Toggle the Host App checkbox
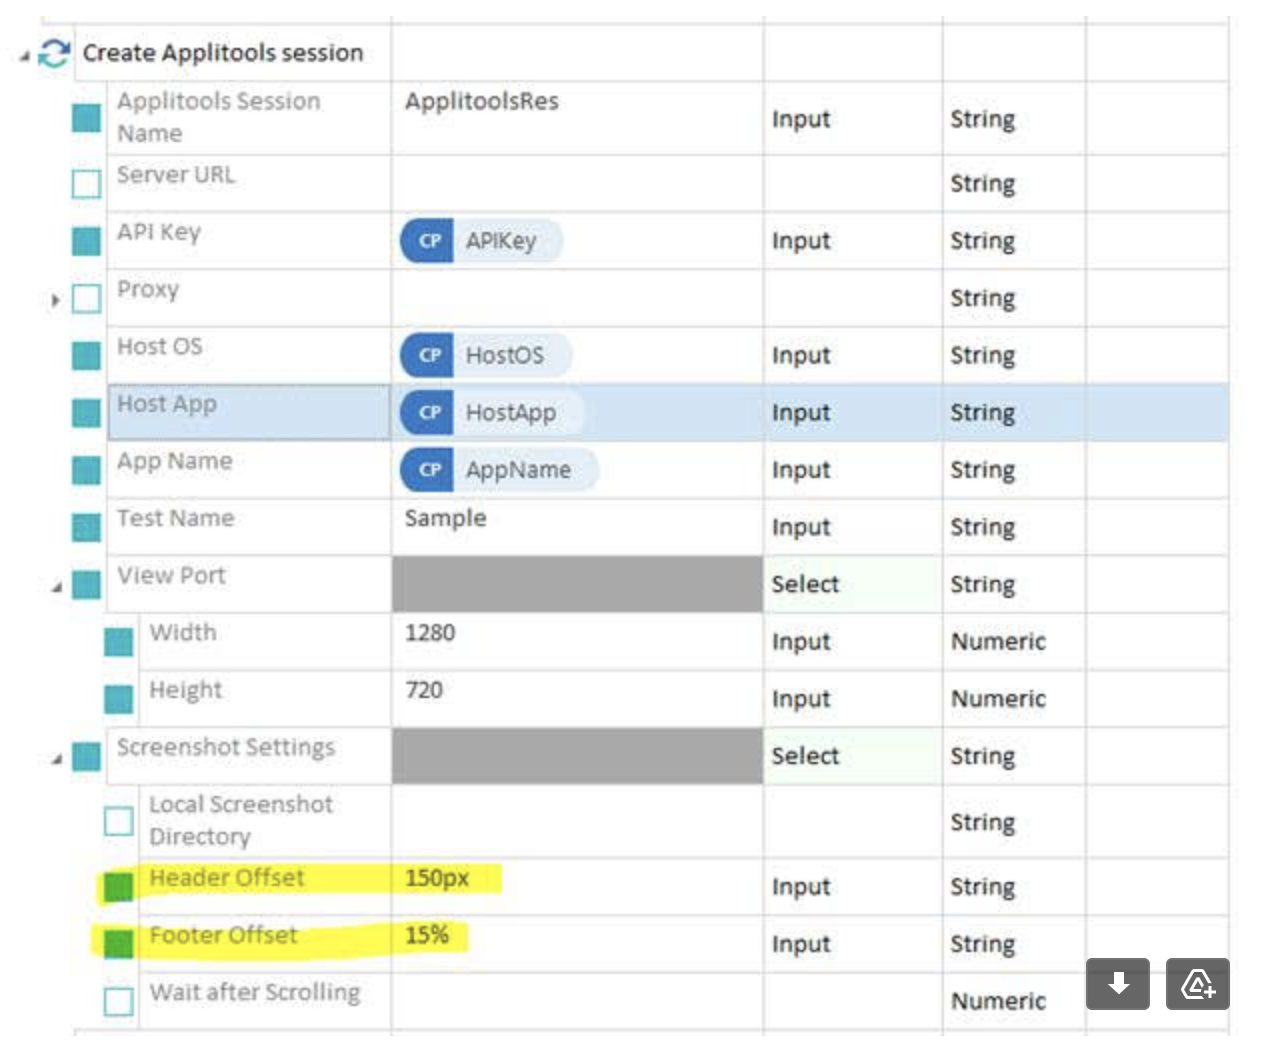 click(87, 412)
